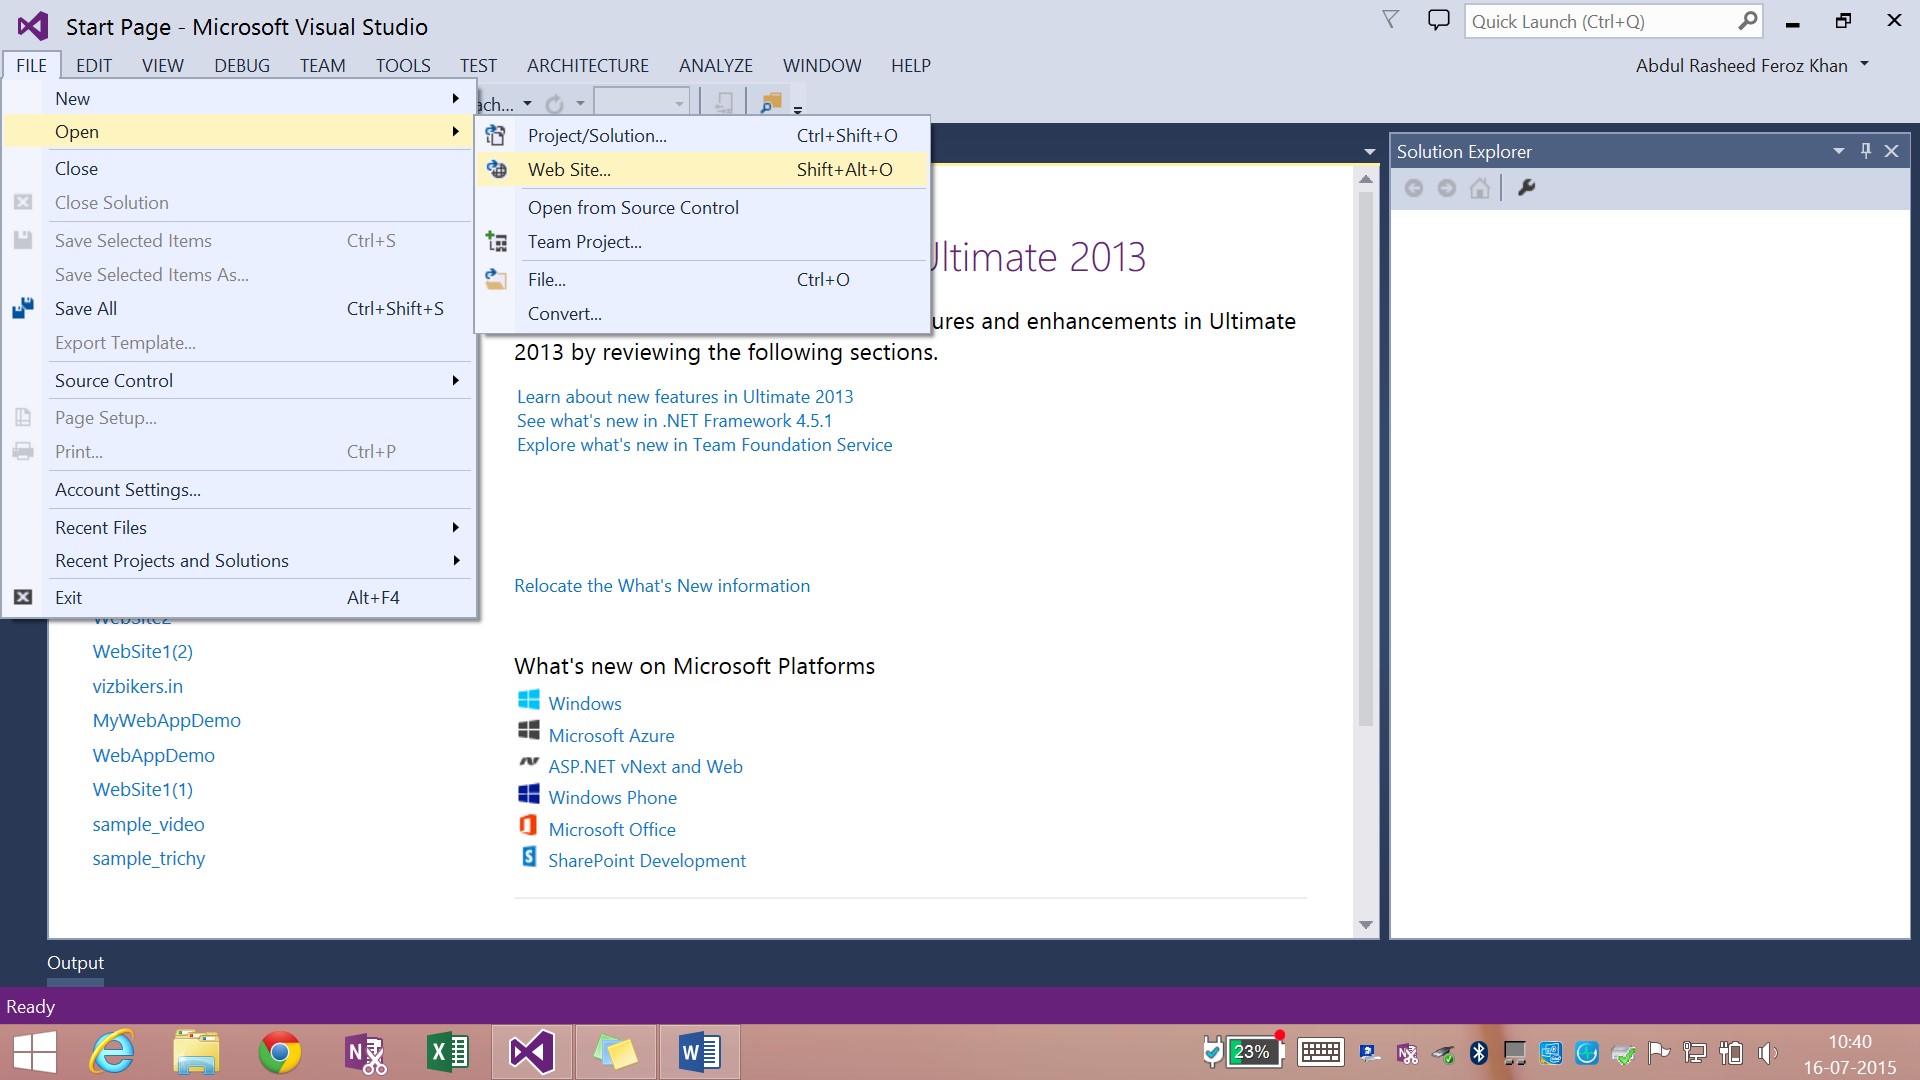Click the 23% battery indicator
This screenshot has width=1920, height=1080.
(x=1254, y=1052)
